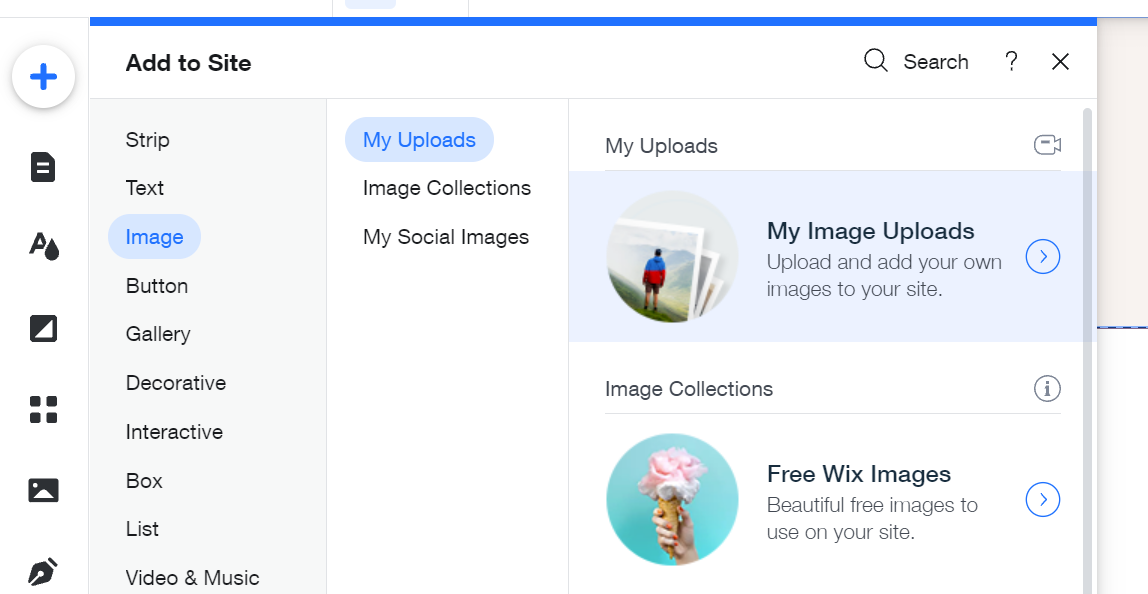
Task: Select the Text category
Action: 144,188
